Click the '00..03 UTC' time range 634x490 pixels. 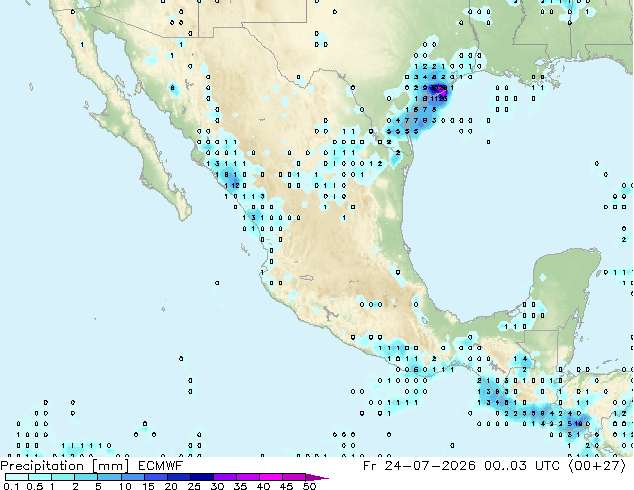[x=522, y=466]
